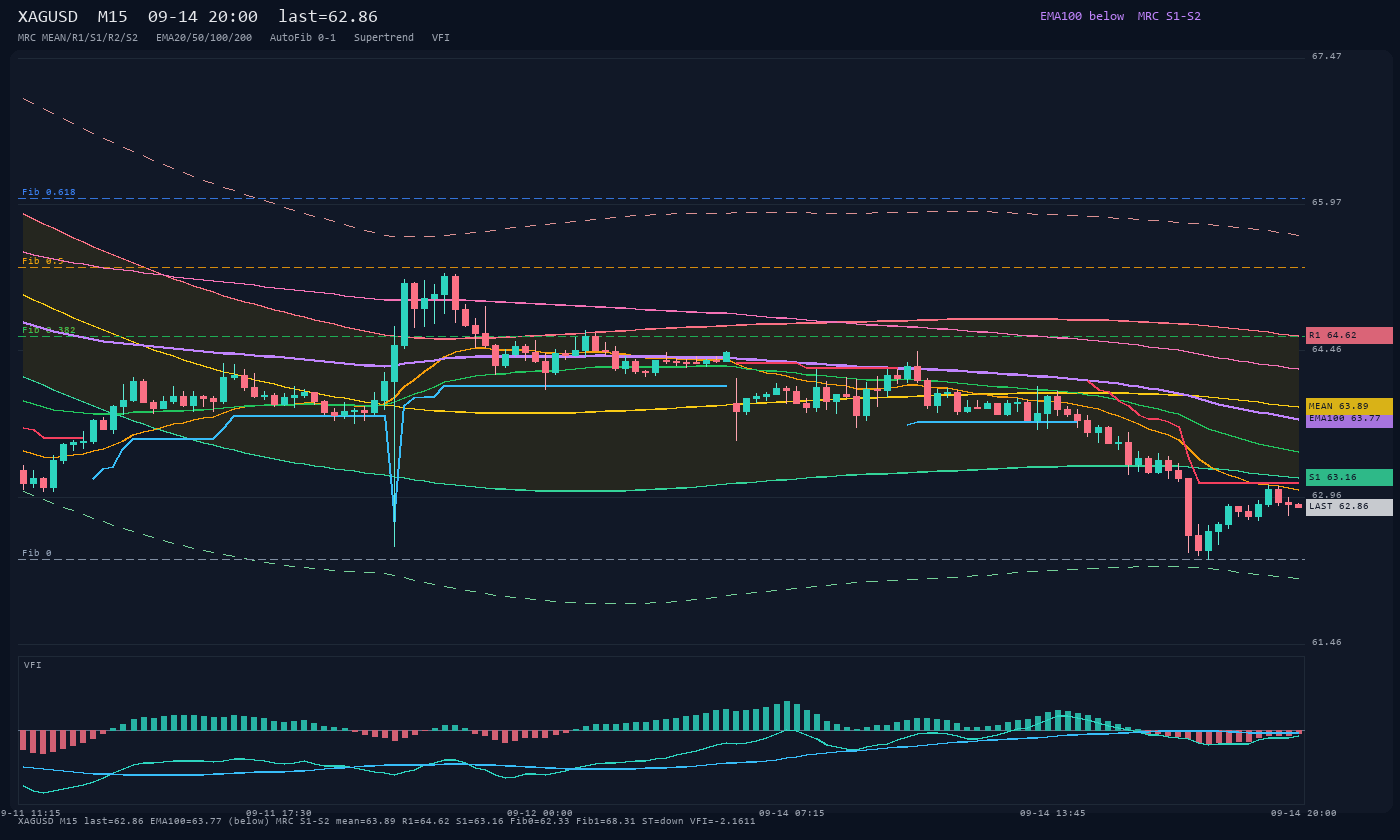Click the purple 'EMA100 below' status text

(x=1082, y=16)
